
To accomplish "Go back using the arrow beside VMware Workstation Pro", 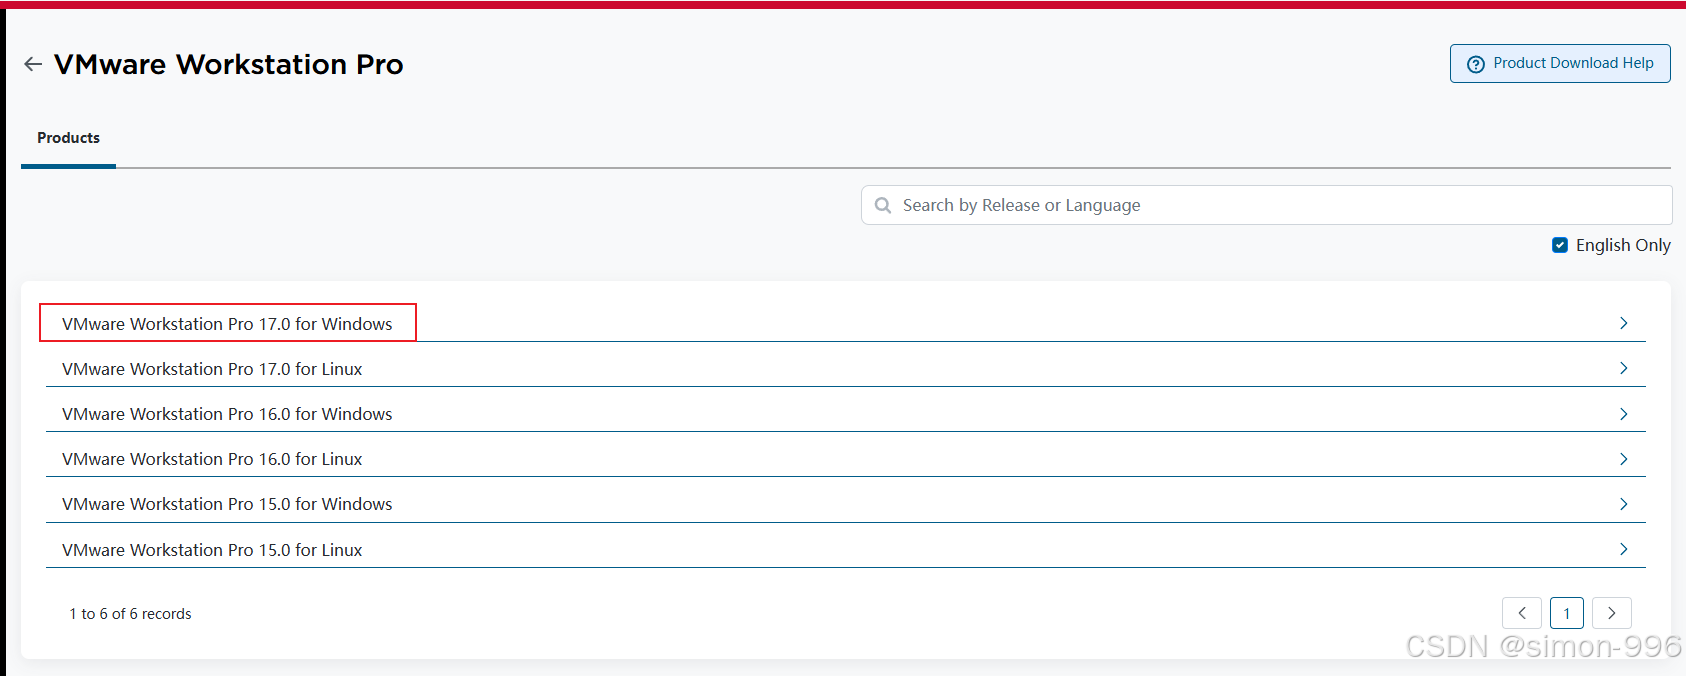I will click(33, 64).
